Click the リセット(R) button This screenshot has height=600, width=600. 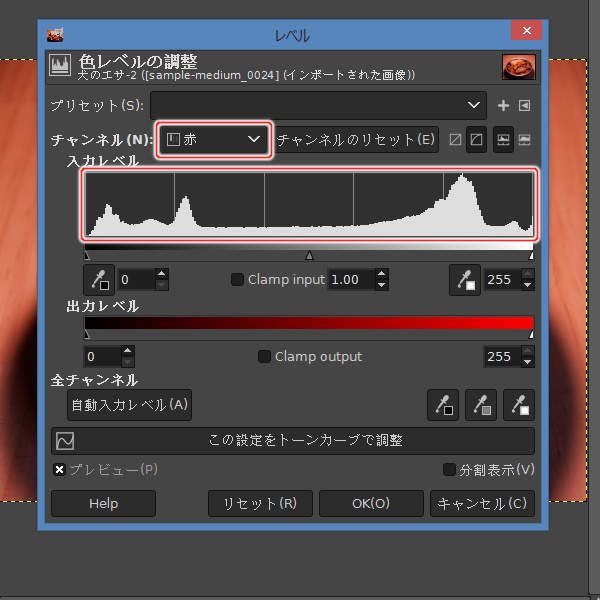[260, 504]
